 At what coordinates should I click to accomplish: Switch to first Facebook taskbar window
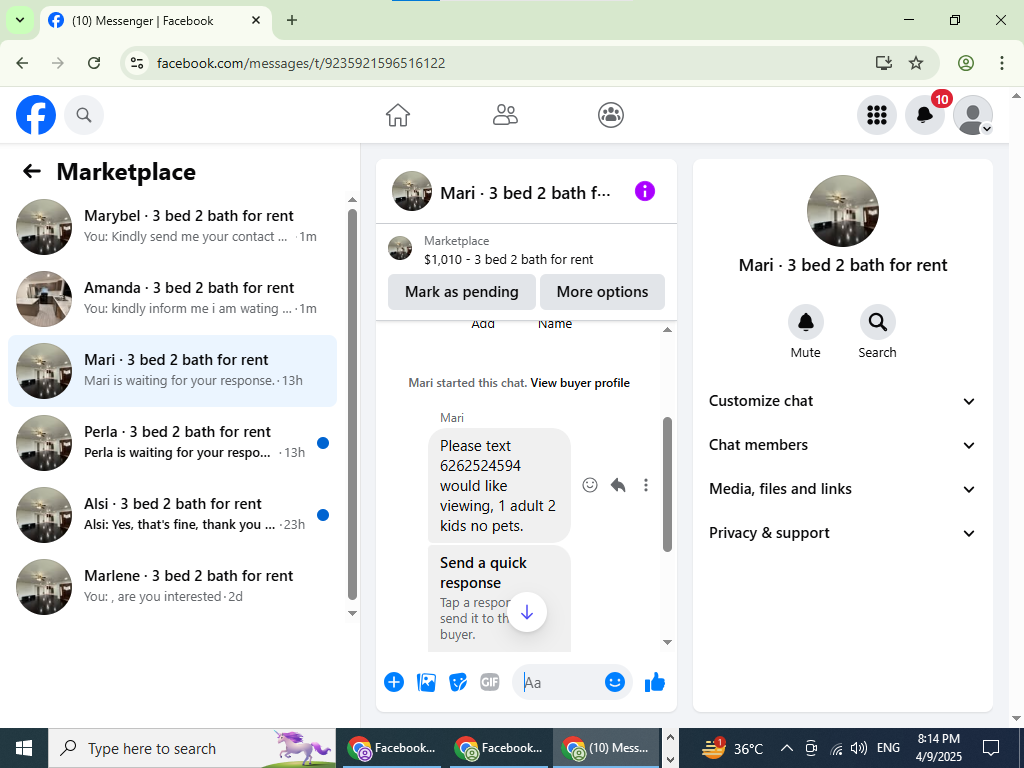point(391,748)
